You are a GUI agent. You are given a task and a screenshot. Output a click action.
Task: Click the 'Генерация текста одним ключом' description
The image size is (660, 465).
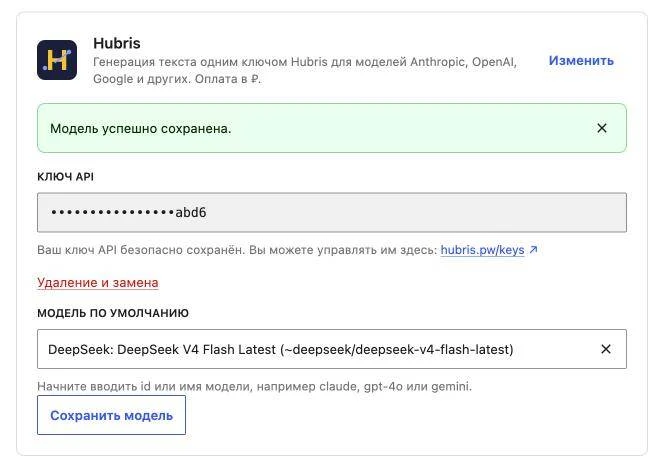coord(305,70)
